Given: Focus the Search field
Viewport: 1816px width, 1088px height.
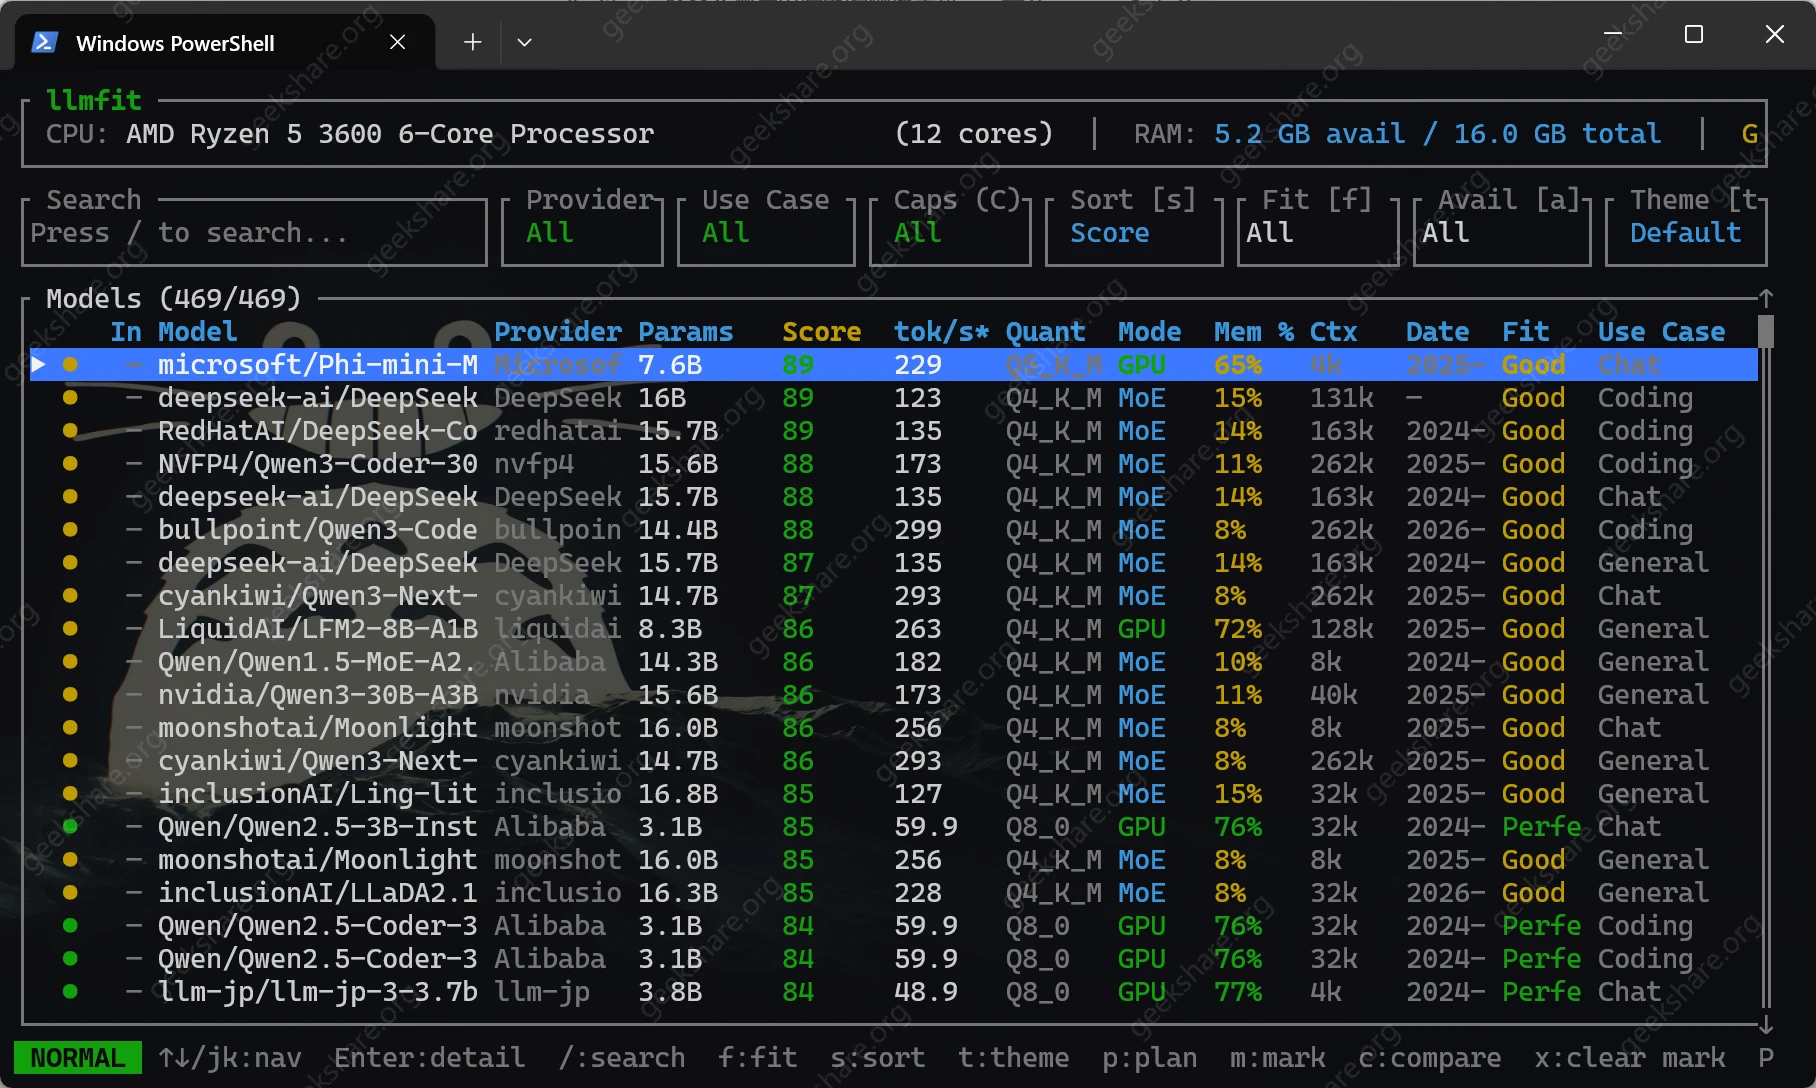Looking at the screenshot, I should coord(254,232).
